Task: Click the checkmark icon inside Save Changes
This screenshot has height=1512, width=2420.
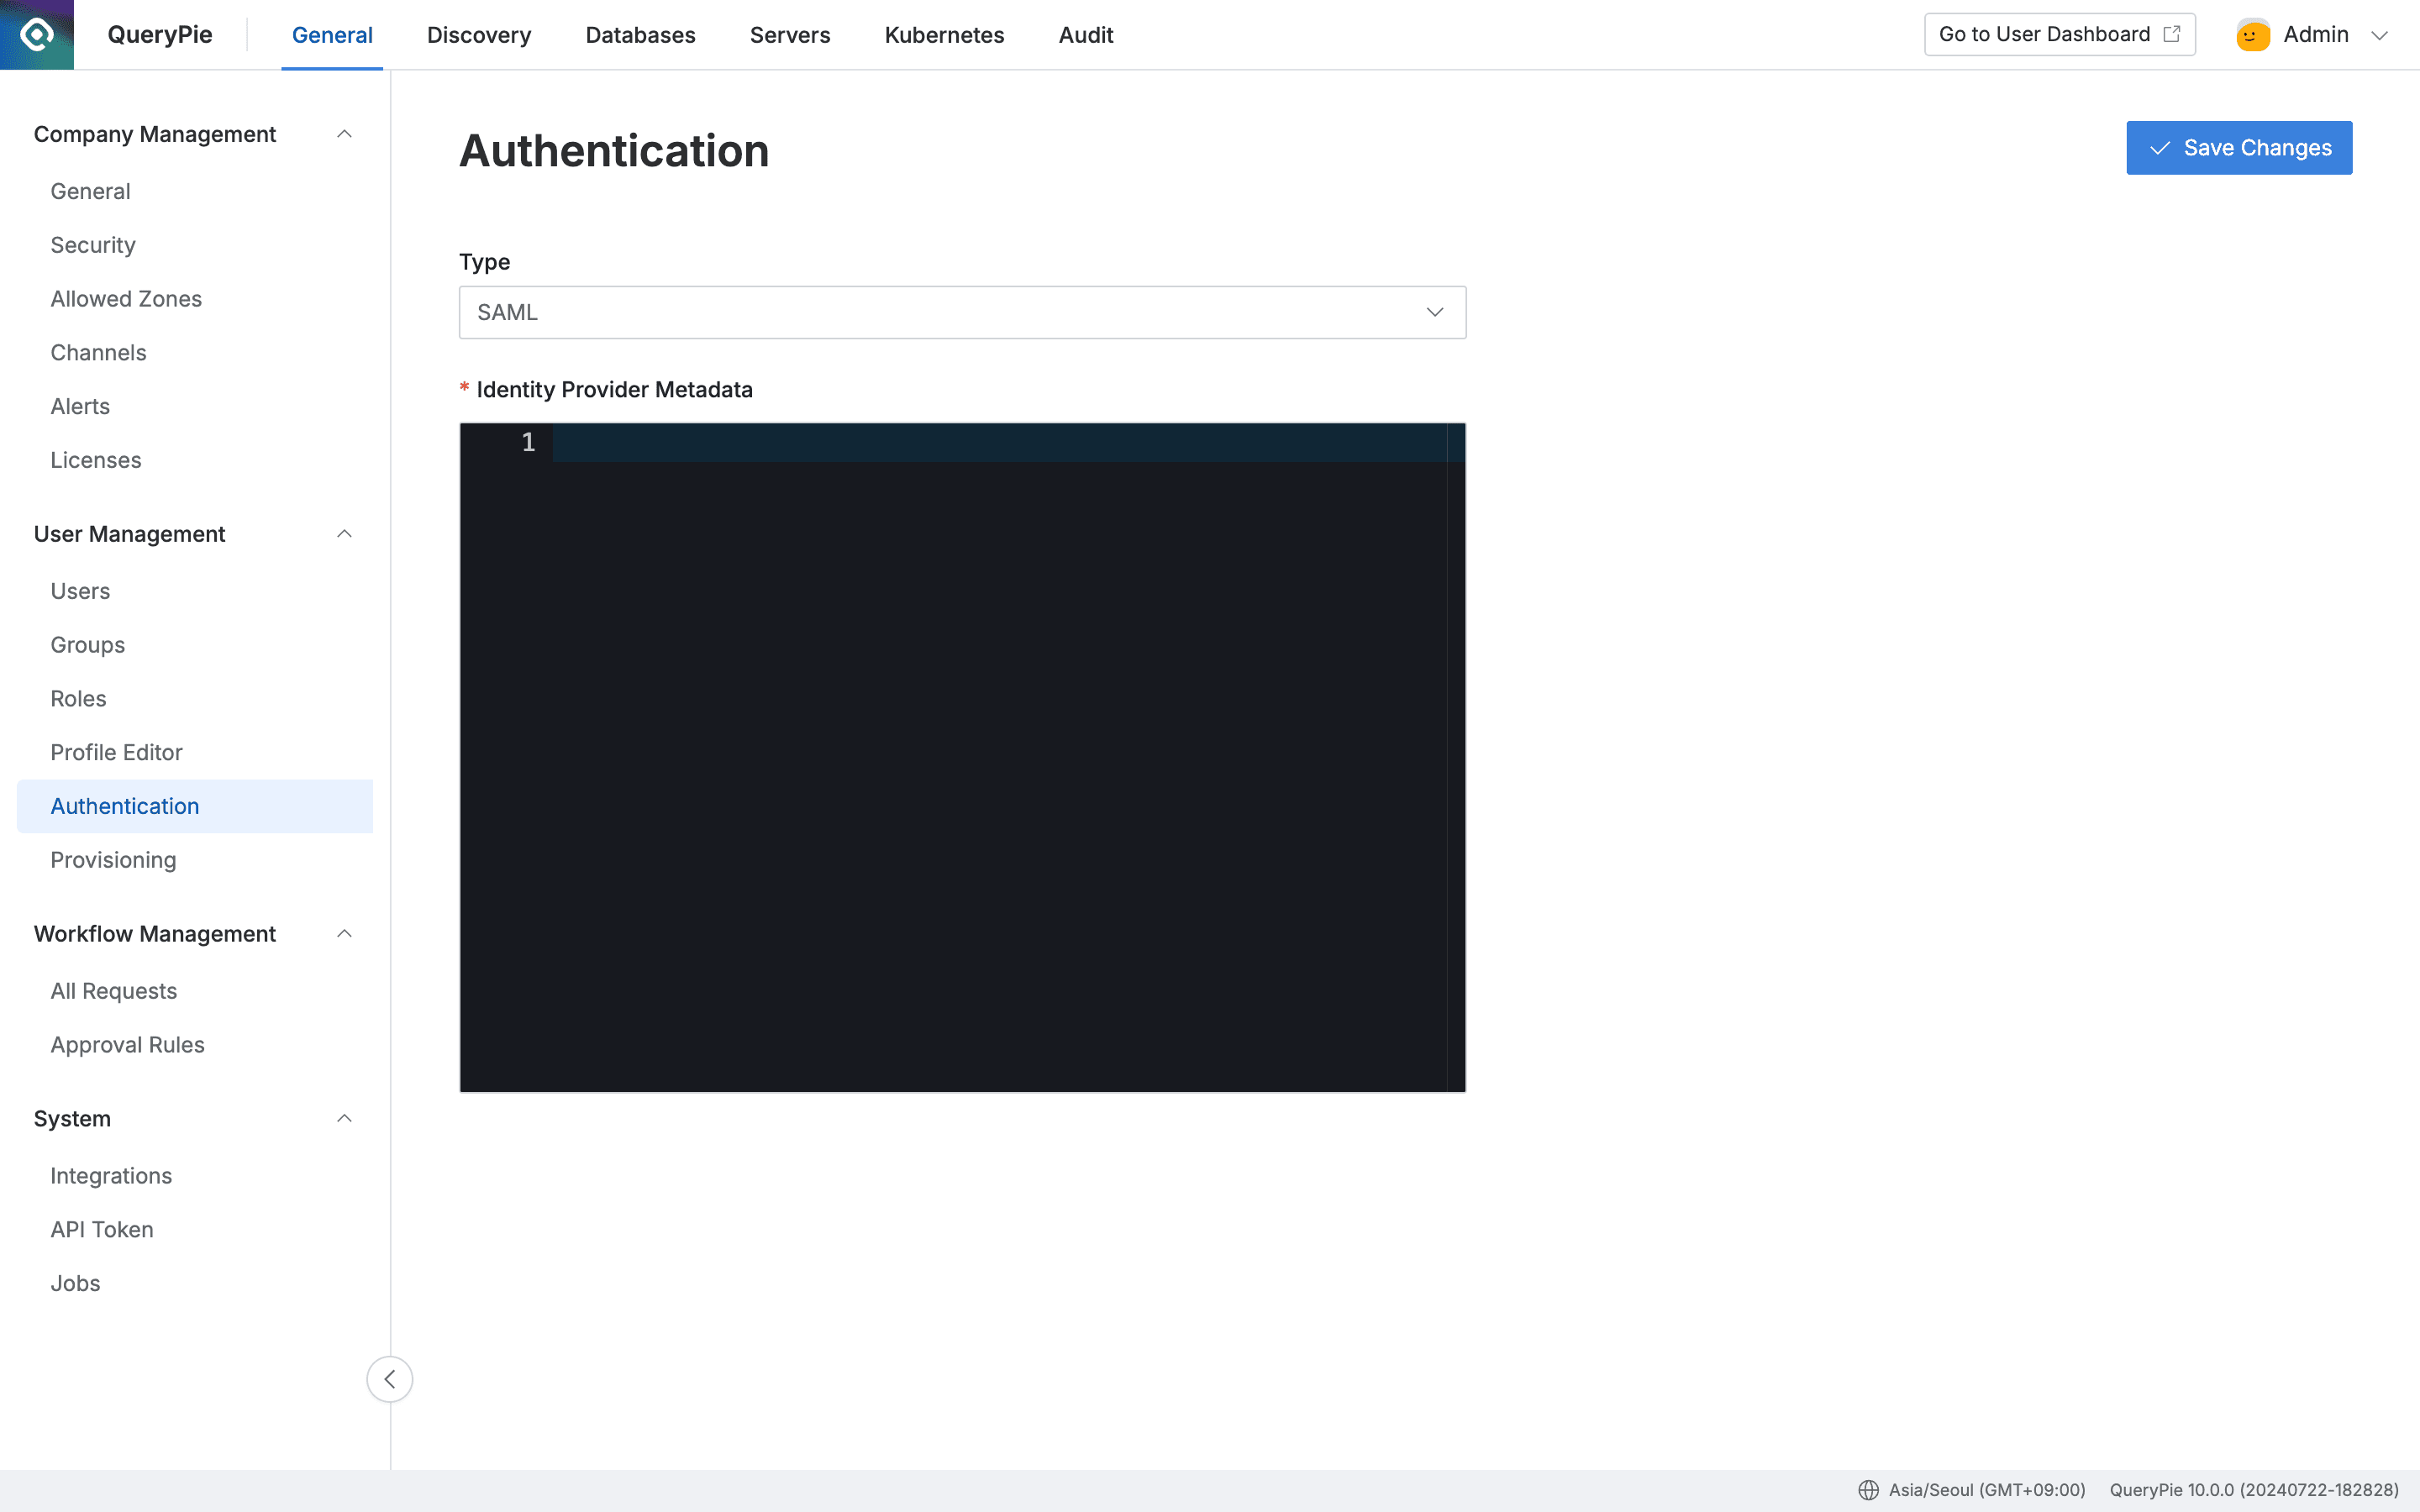Action: (x=2160, y=147)
